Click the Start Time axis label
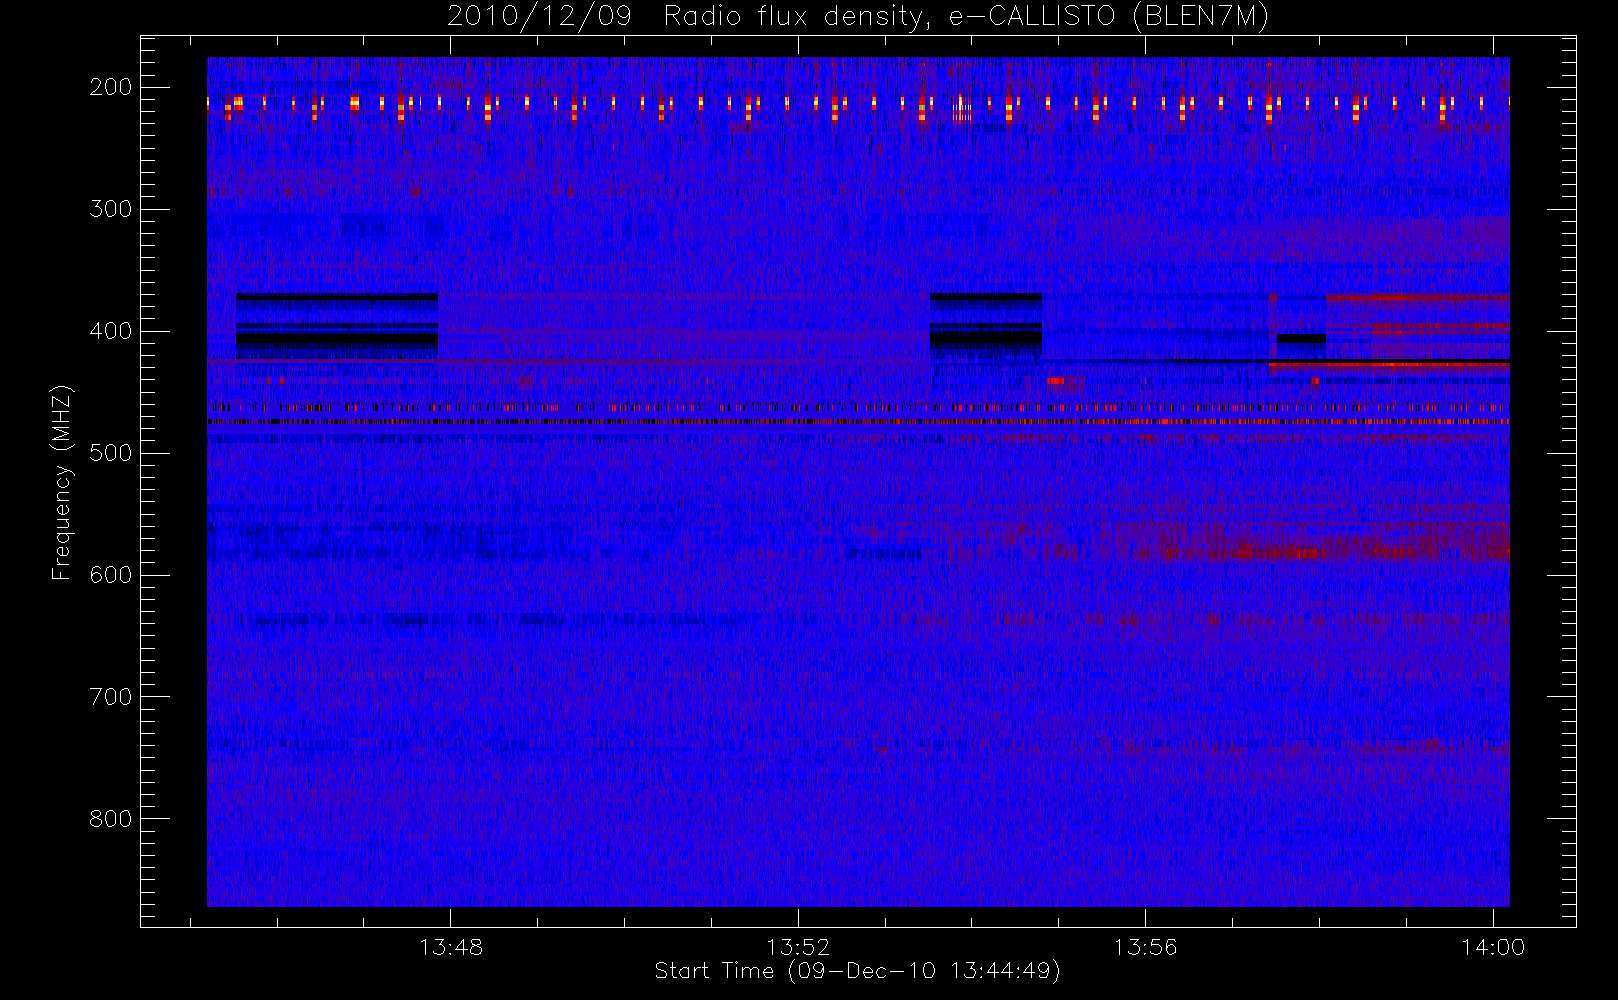1618x1000 pixels. (x=857, y=971)
